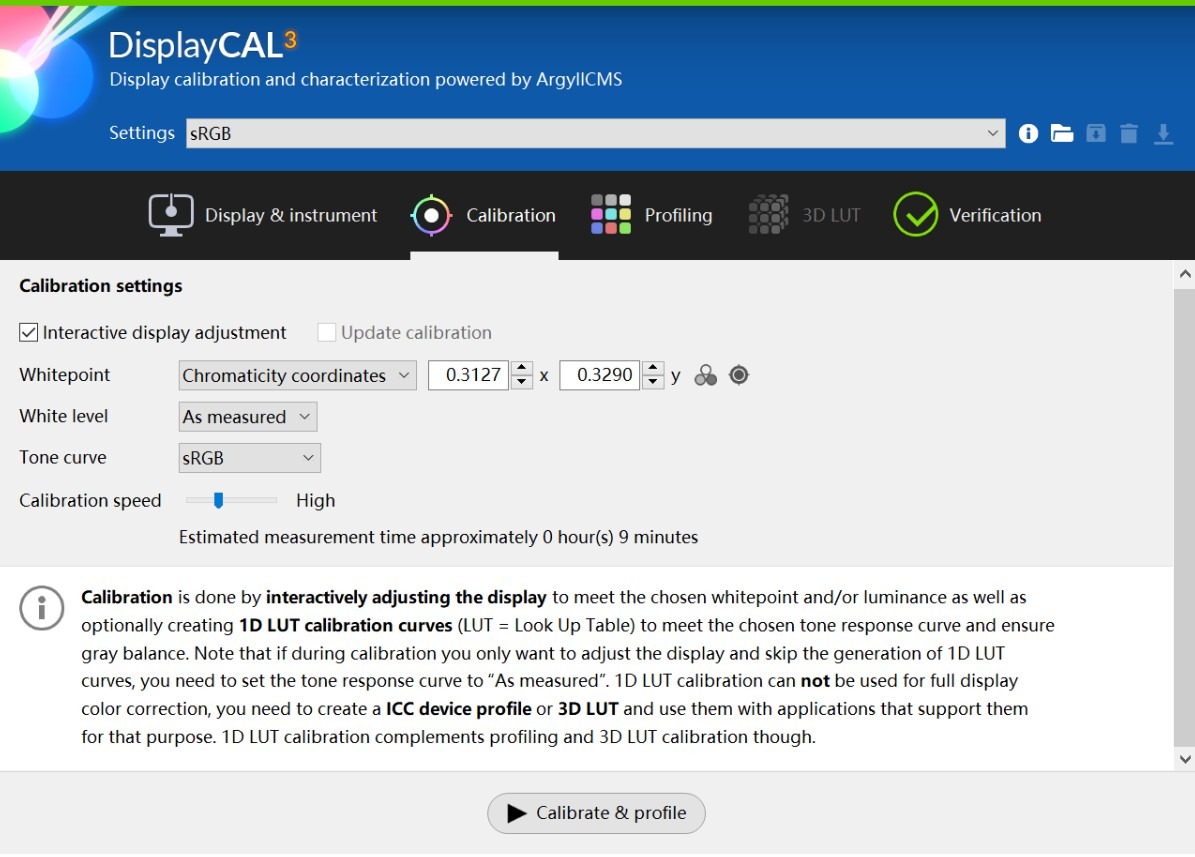Click the install profile download icon

click(1163, 134)
